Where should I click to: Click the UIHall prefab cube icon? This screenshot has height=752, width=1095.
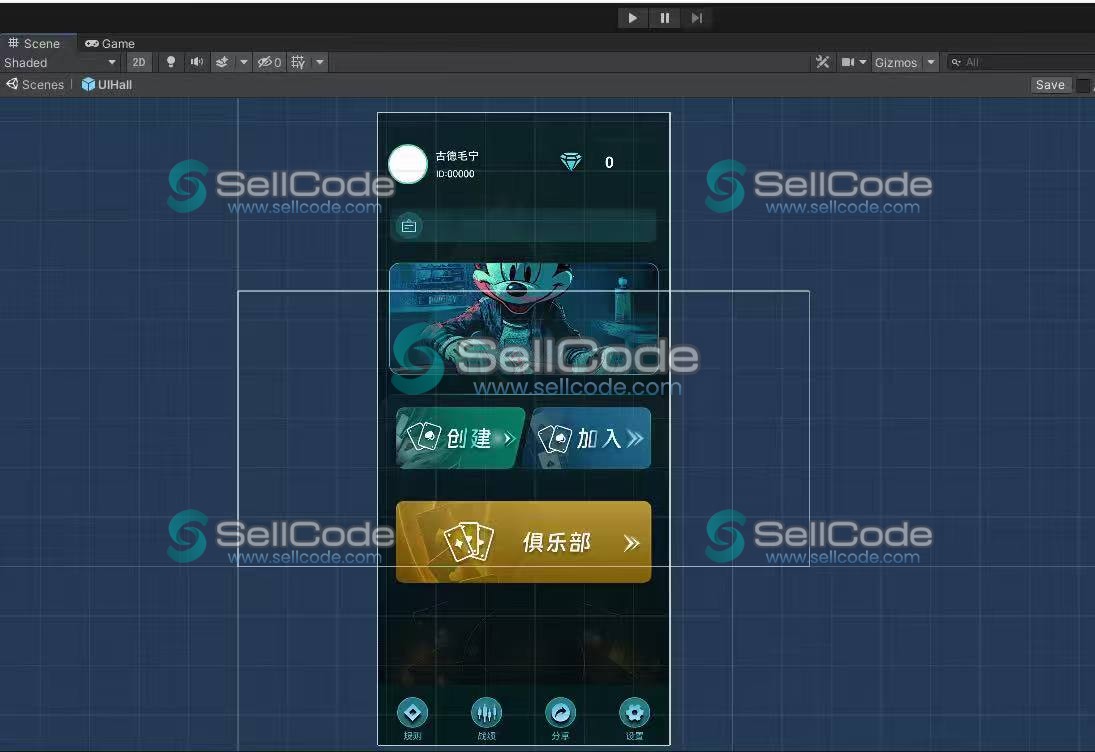click(88, 84)
